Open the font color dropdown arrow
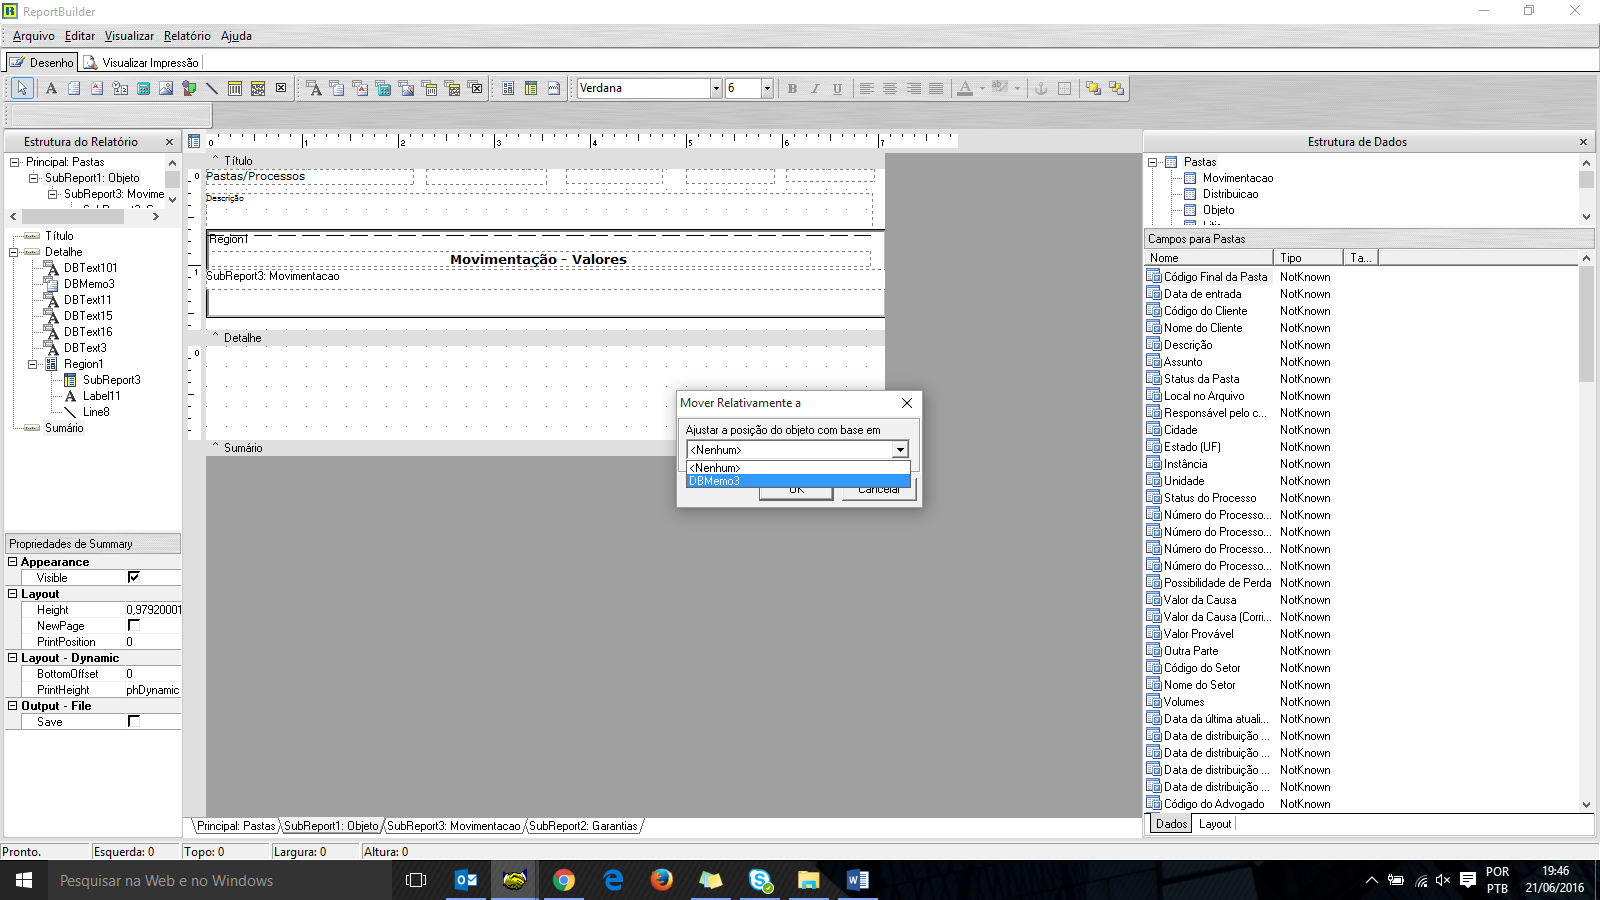The height and width of the screenshot is (900, 1600). coord(982,88)
